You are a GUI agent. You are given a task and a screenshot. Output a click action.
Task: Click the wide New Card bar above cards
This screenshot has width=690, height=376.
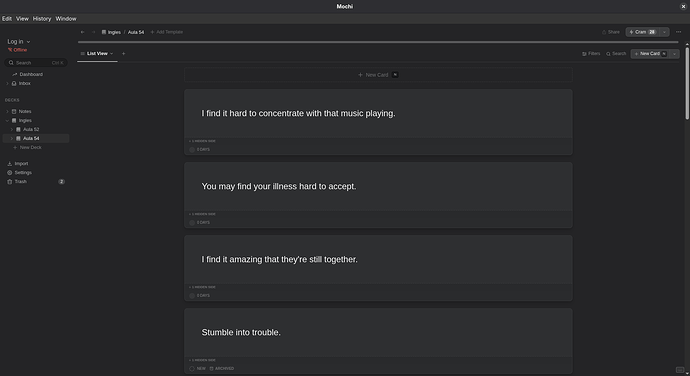(x=378, y=75)
